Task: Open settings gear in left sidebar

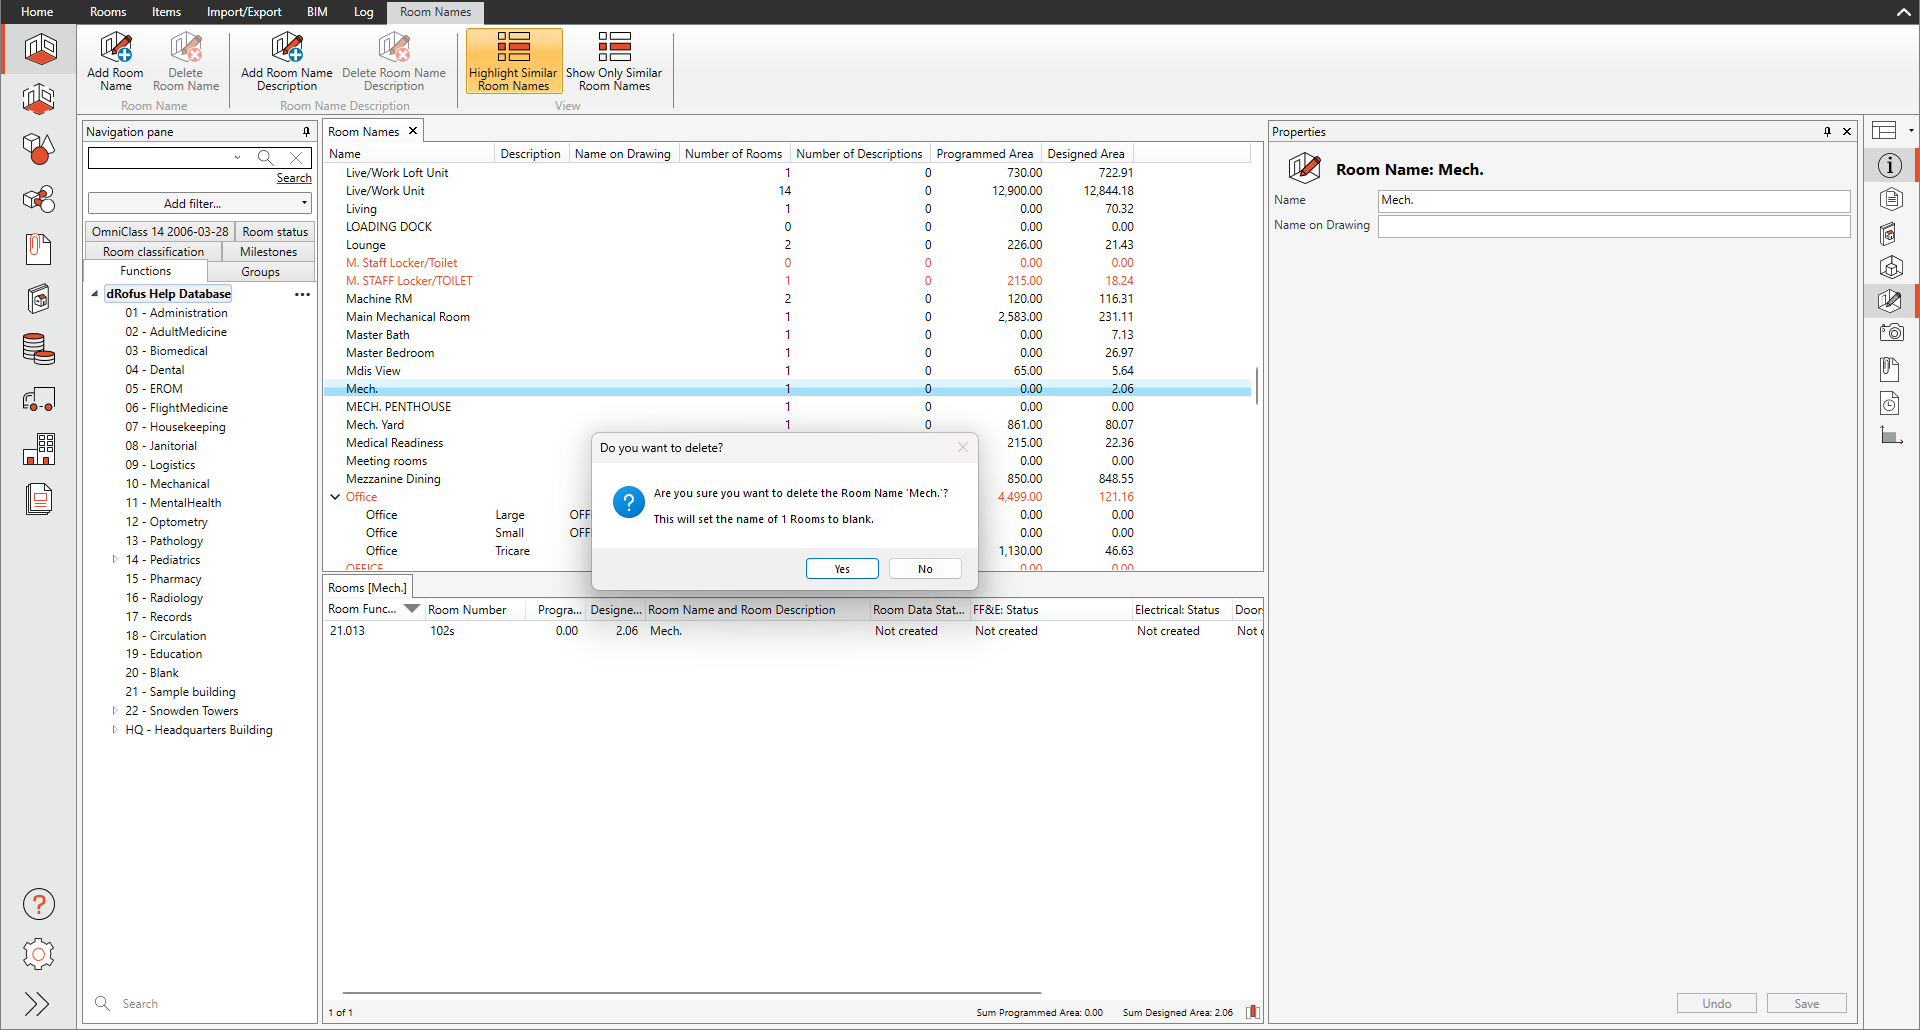Action: click(39, 954)
